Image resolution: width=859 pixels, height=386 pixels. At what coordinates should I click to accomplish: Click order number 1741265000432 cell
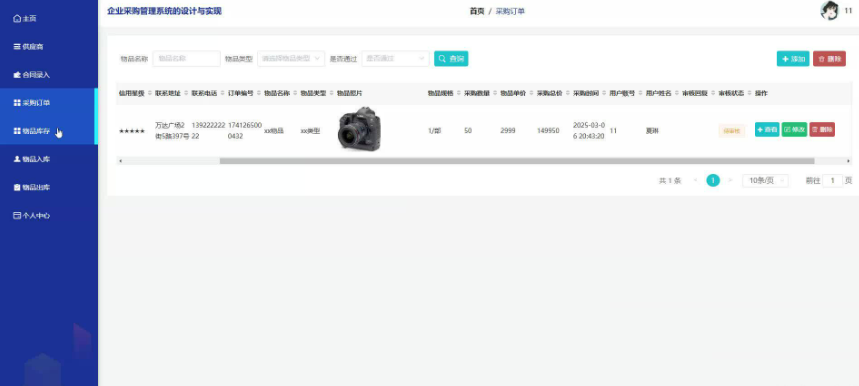(x=244, y=130)
